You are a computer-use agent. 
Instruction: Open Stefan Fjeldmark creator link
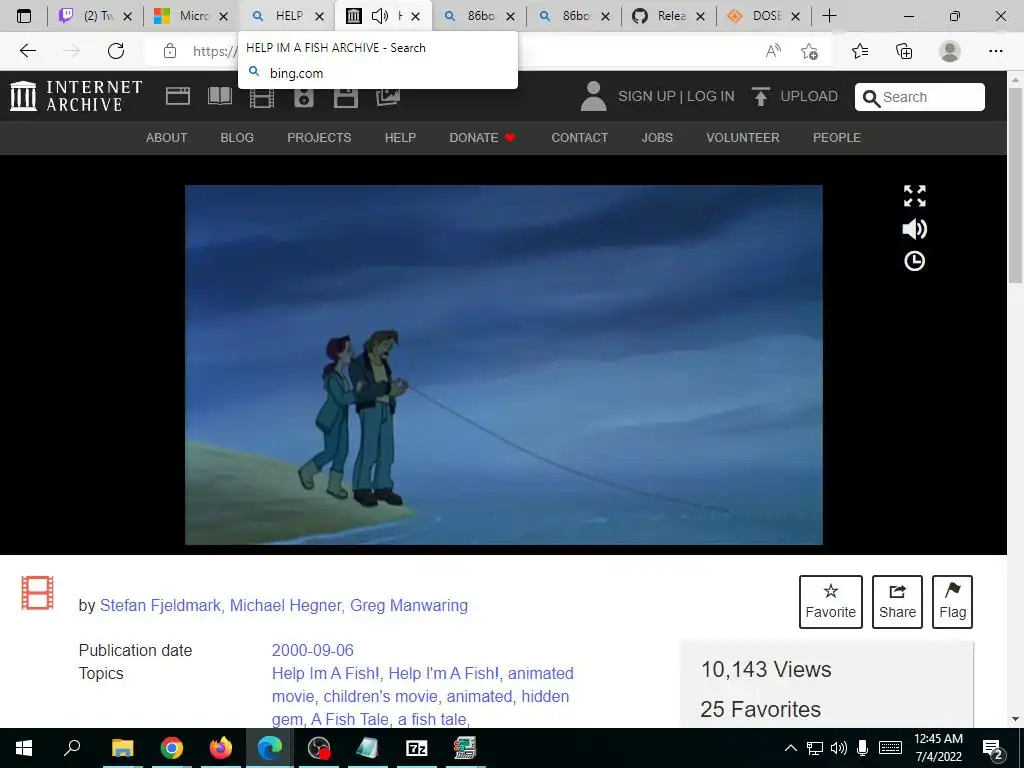tap(160, 605)
